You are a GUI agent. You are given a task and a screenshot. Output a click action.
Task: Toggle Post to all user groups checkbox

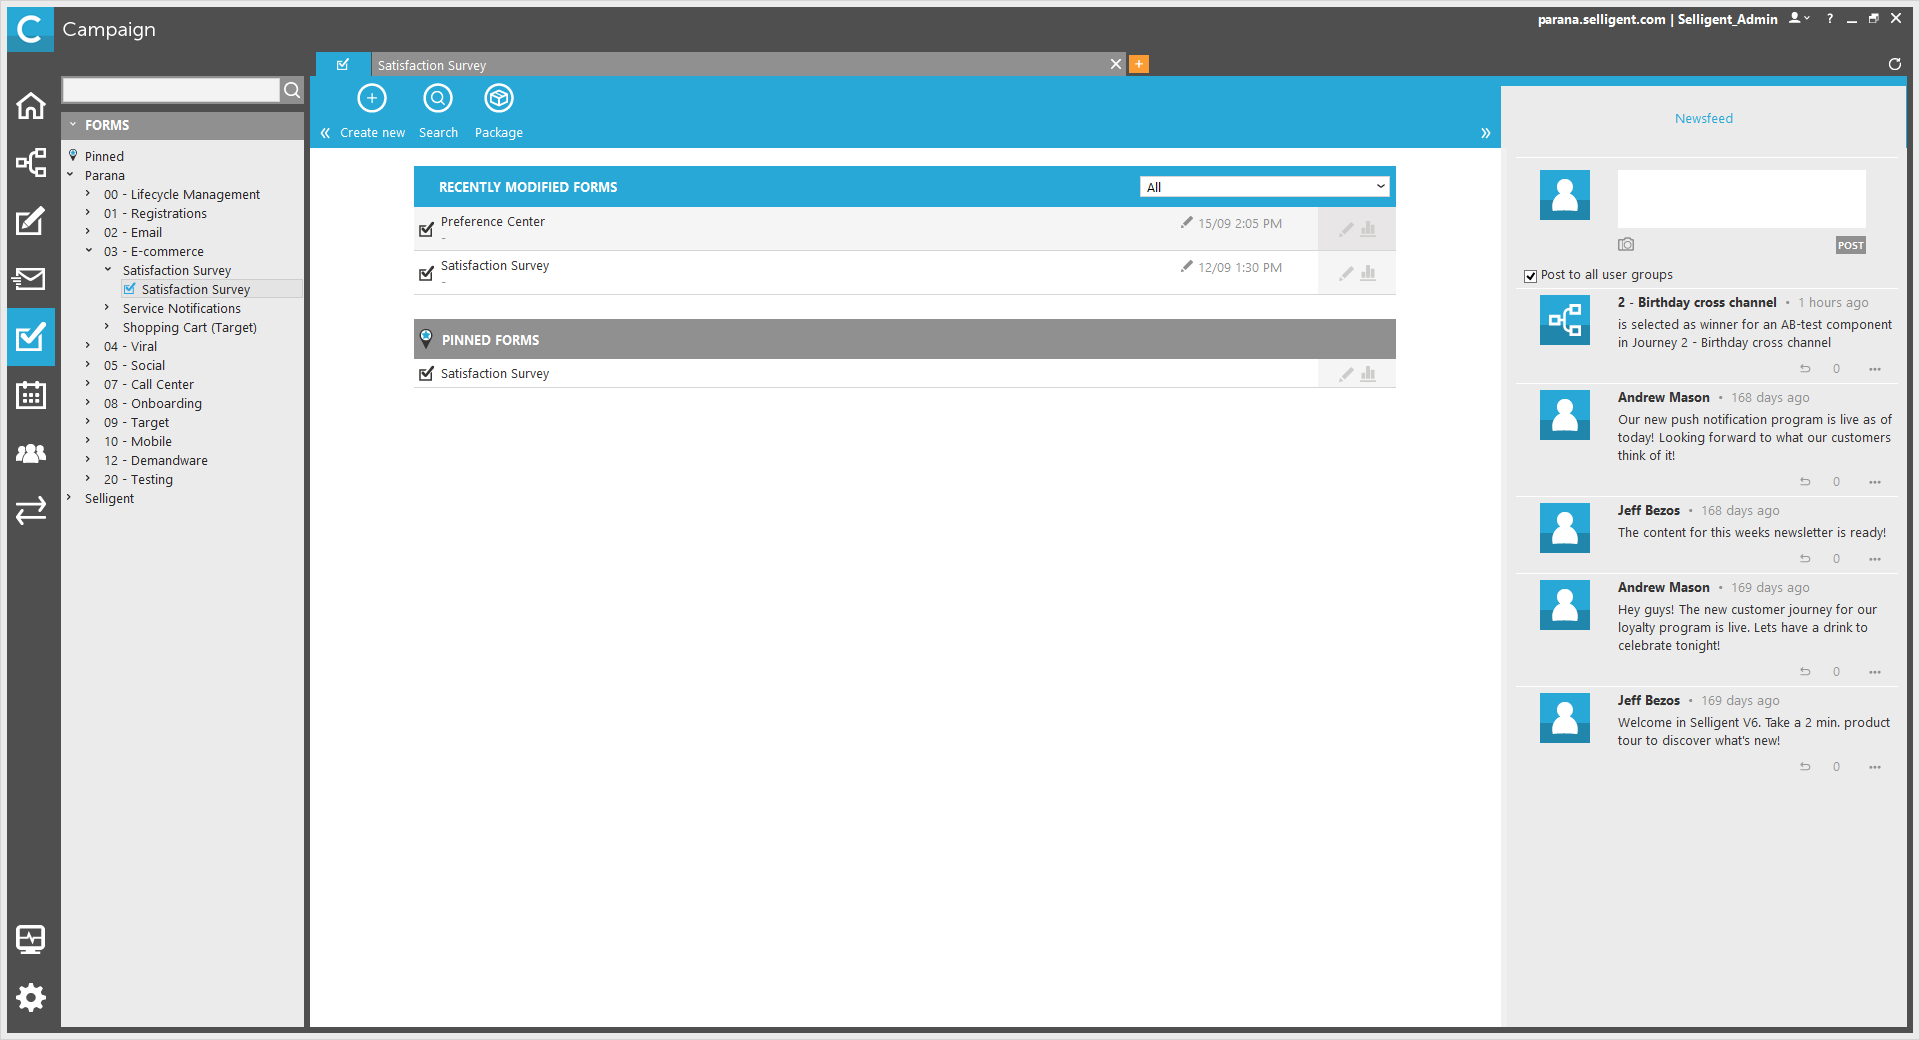pos(1530,276)
